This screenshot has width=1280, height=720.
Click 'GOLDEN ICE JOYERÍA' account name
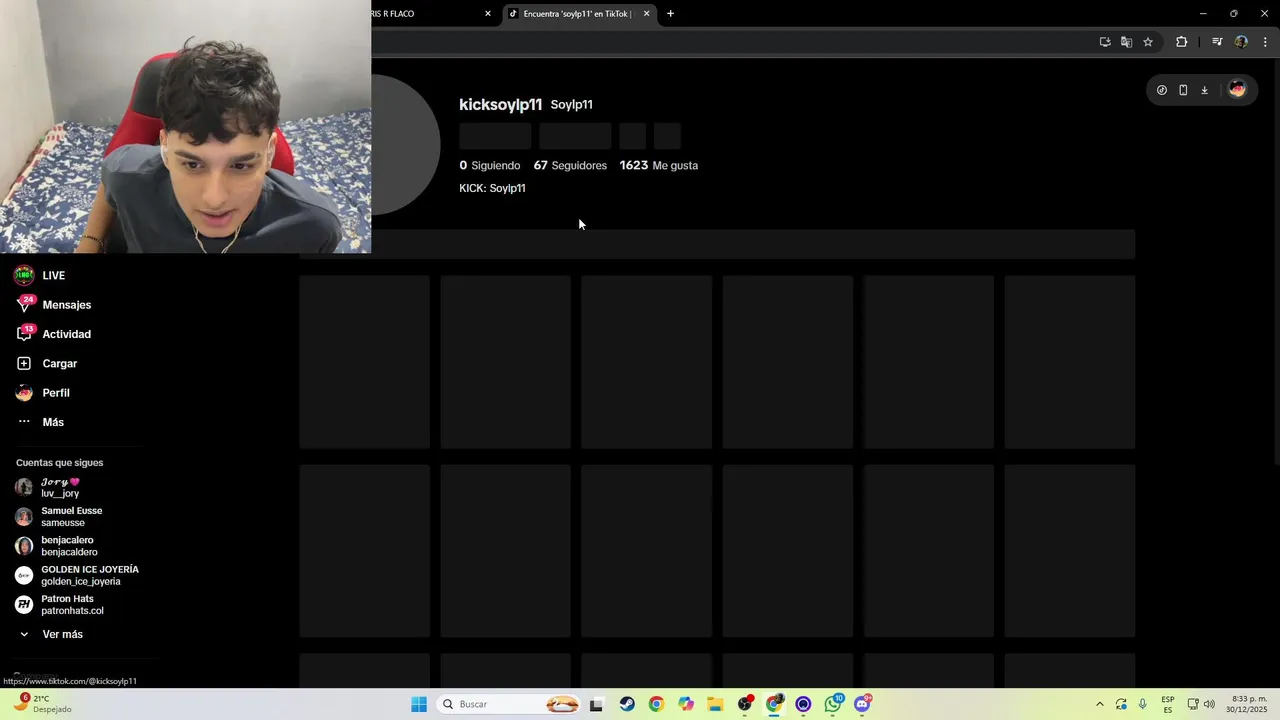(x=90, y=570)
